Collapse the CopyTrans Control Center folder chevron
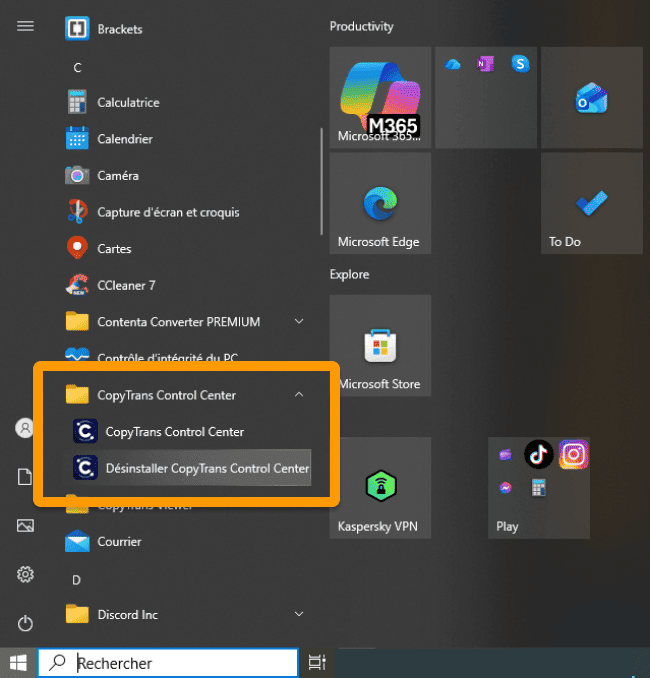Screen dimensions: 650x678 pos(299,394)
